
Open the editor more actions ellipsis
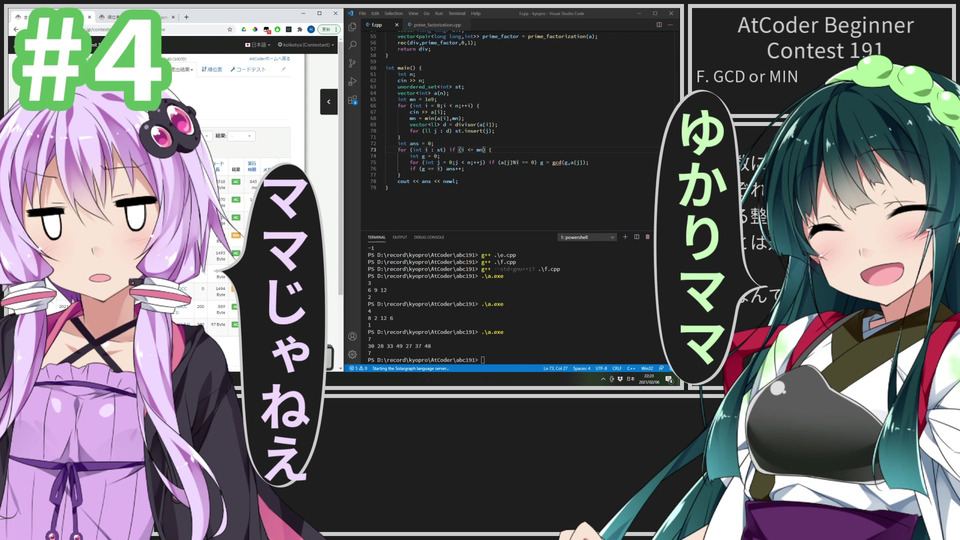pos(670,24)
